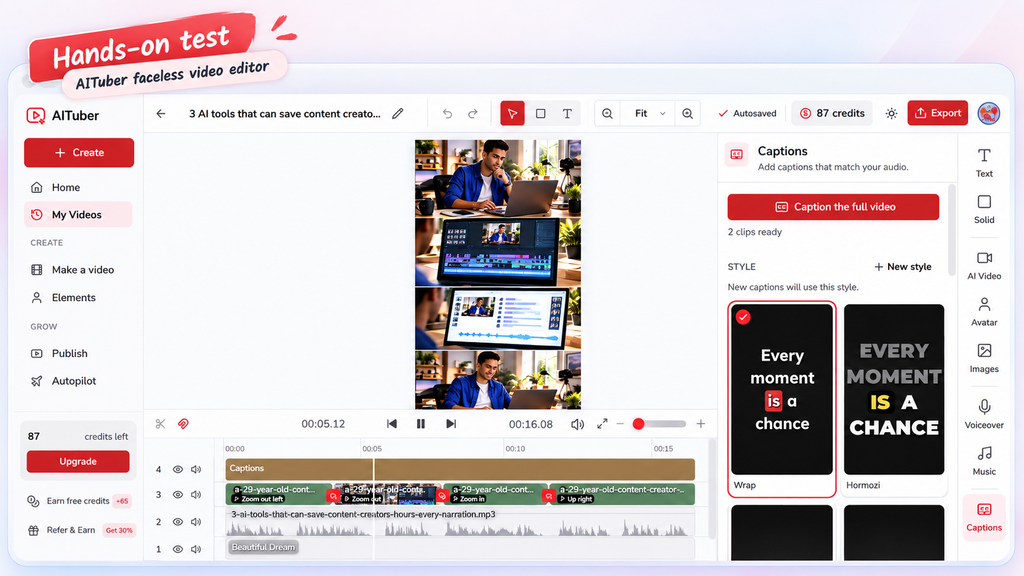Expand the timeline with the fullscreen arrows

coord(602,424)
